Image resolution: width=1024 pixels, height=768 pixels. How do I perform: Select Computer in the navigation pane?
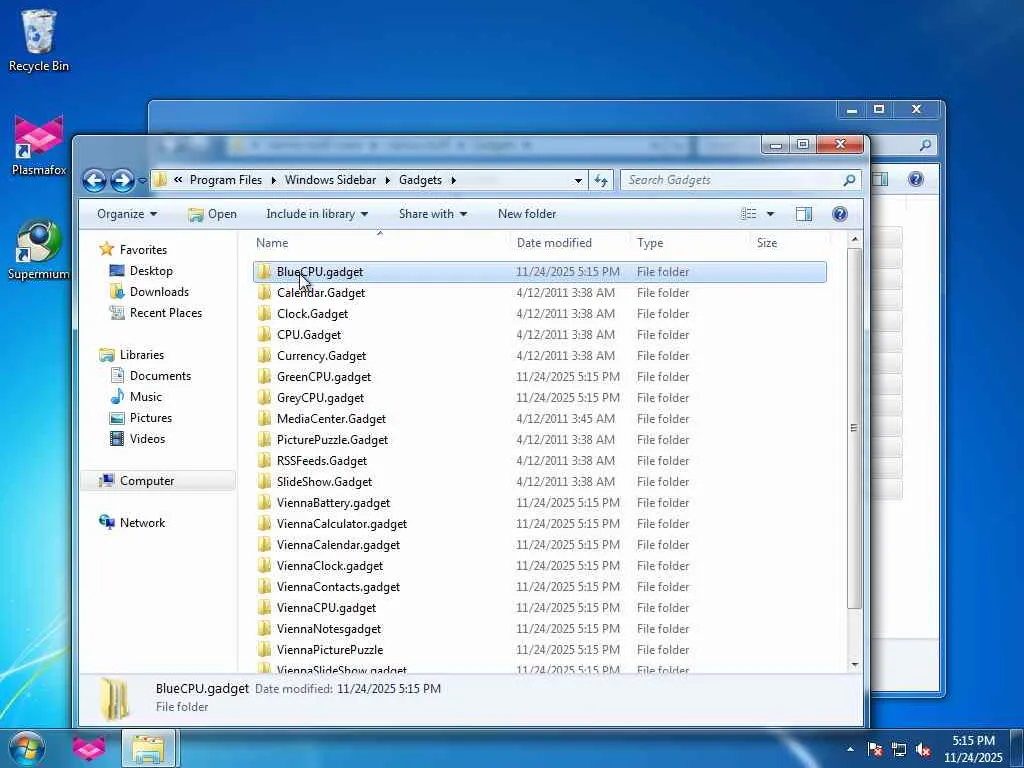[146, 481]
